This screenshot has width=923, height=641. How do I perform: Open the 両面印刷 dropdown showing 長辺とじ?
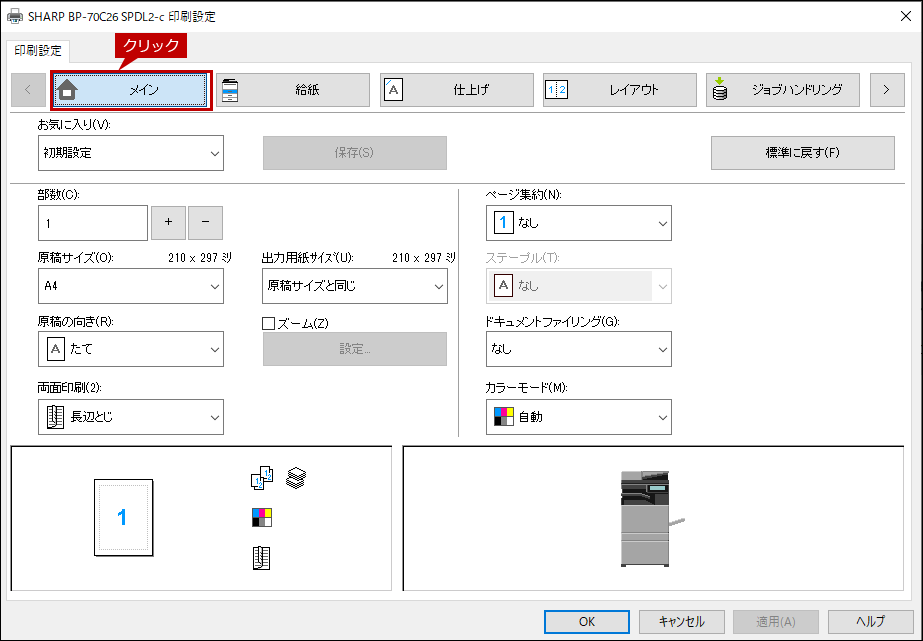tap(131, 417)
